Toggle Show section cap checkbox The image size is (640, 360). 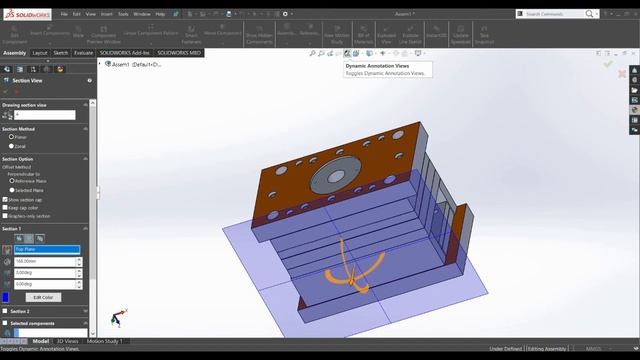(5, 200)
